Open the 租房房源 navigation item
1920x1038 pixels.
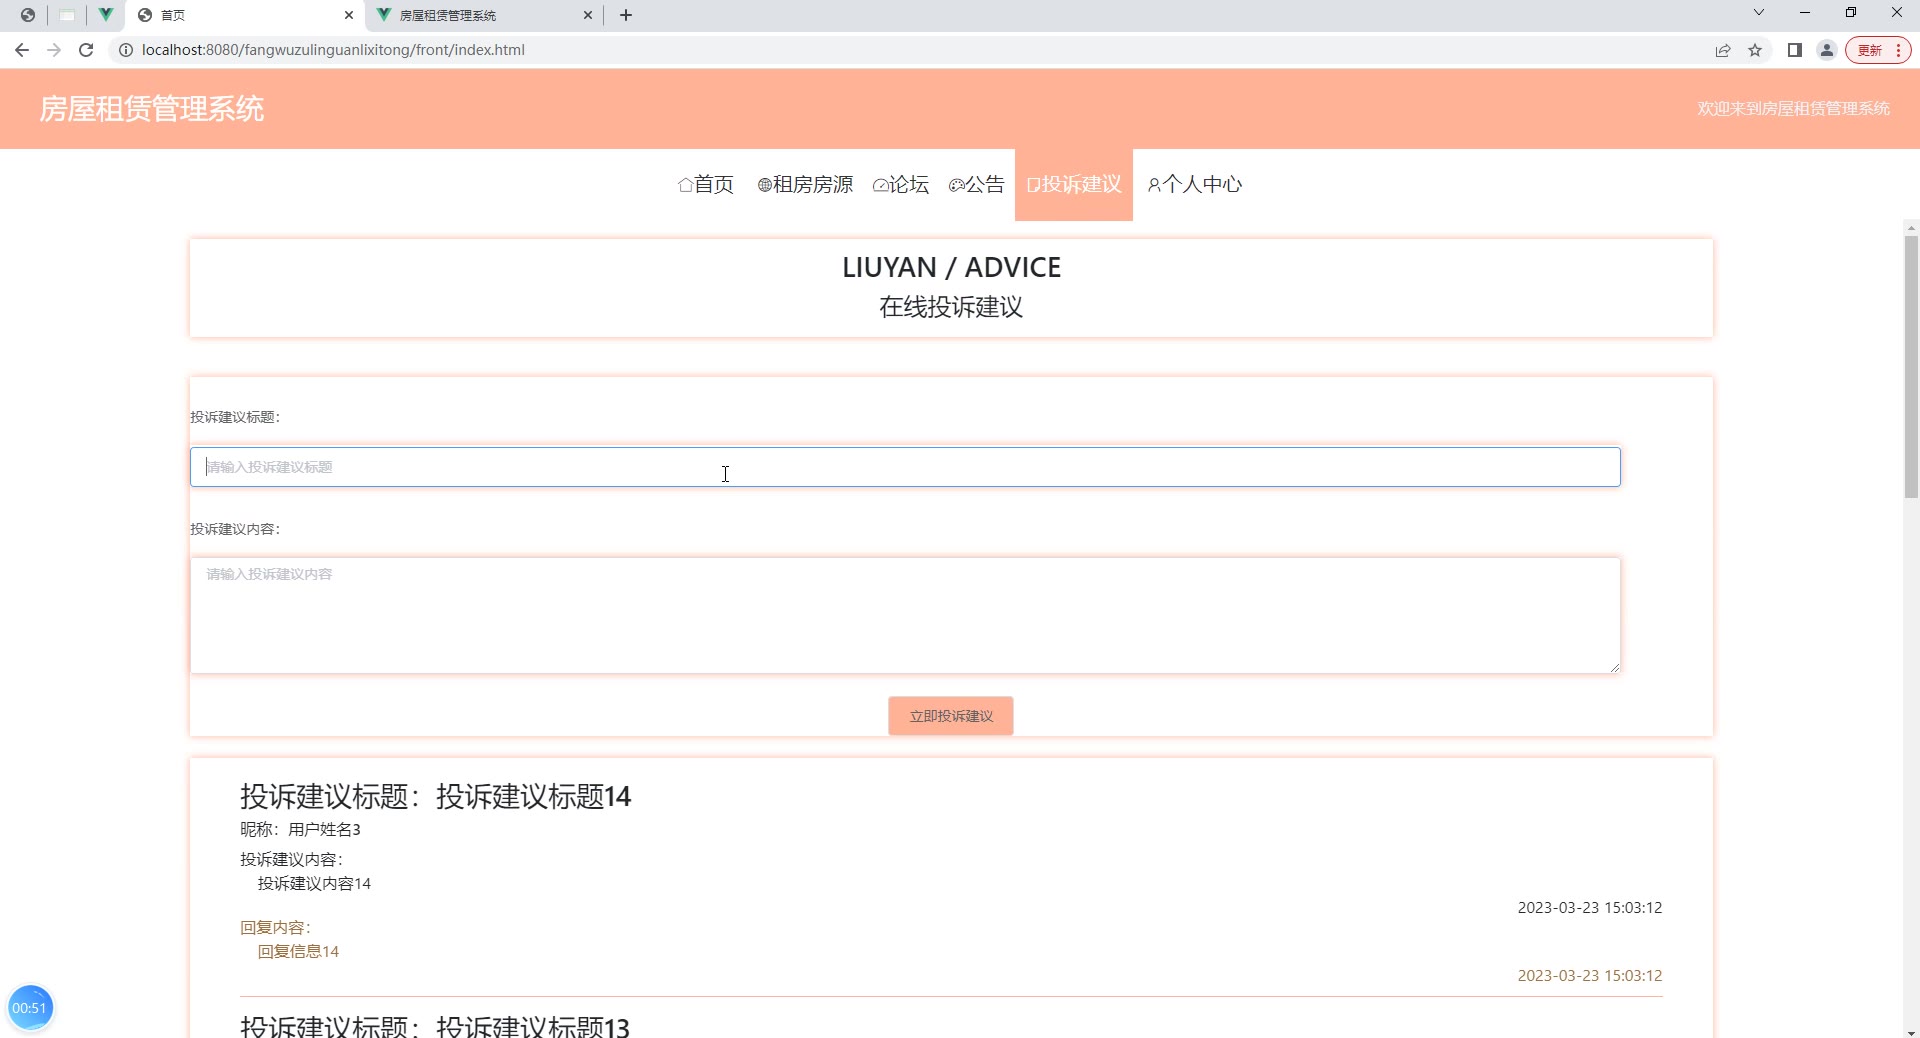(x=806, y=184)
